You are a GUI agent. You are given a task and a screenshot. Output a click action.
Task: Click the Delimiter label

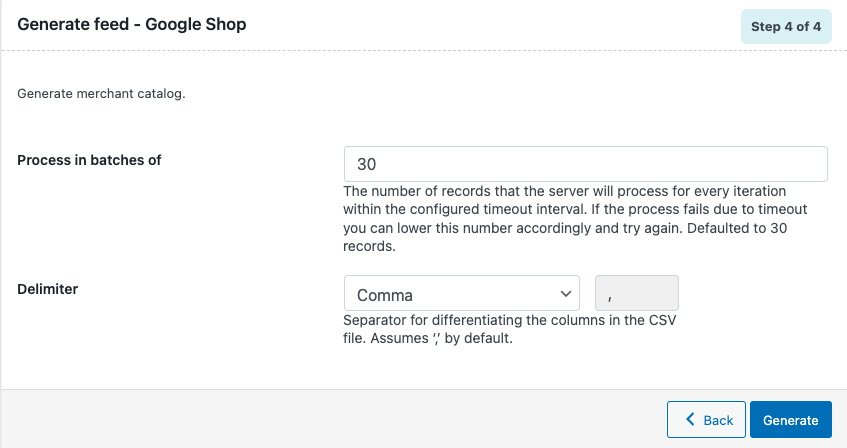(x=48, y=289)
